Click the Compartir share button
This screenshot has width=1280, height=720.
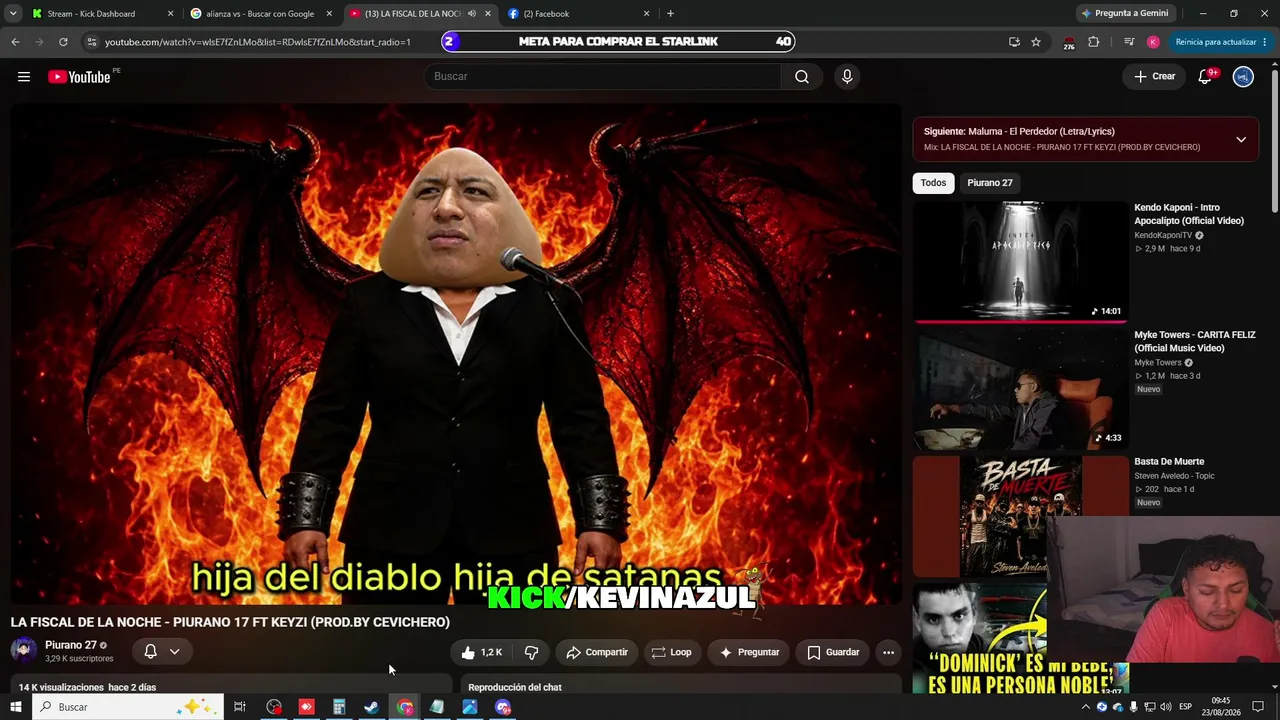tap(597, 652)
